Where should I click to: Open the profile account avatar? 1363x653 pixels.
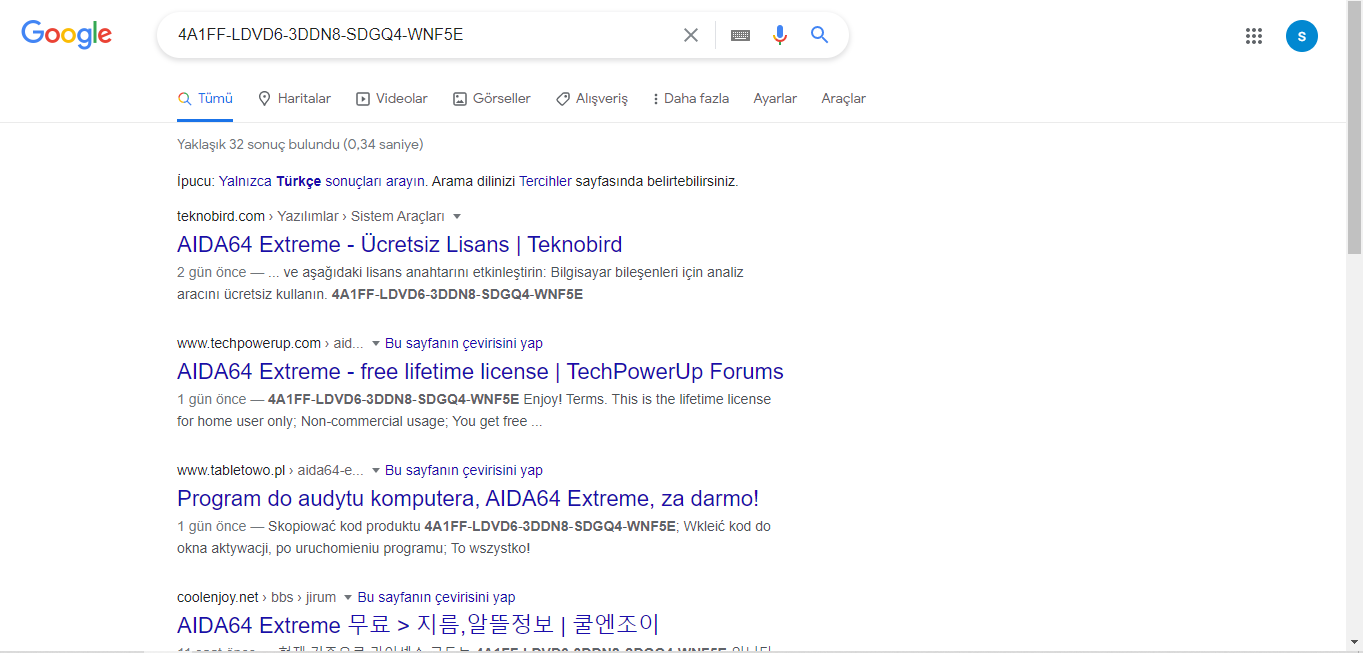click(1301, 35)
